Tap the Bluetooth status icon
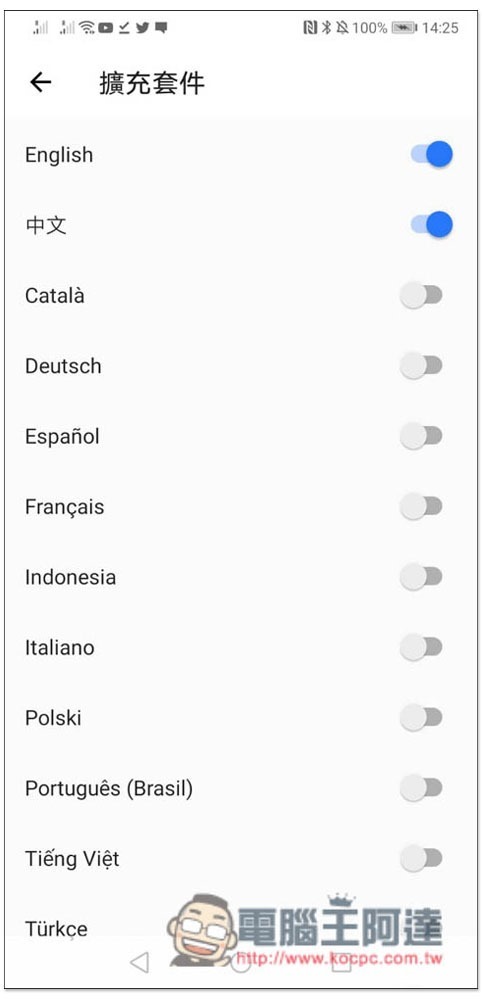This screenshot has width=482, height=1000. coord(326,27)
